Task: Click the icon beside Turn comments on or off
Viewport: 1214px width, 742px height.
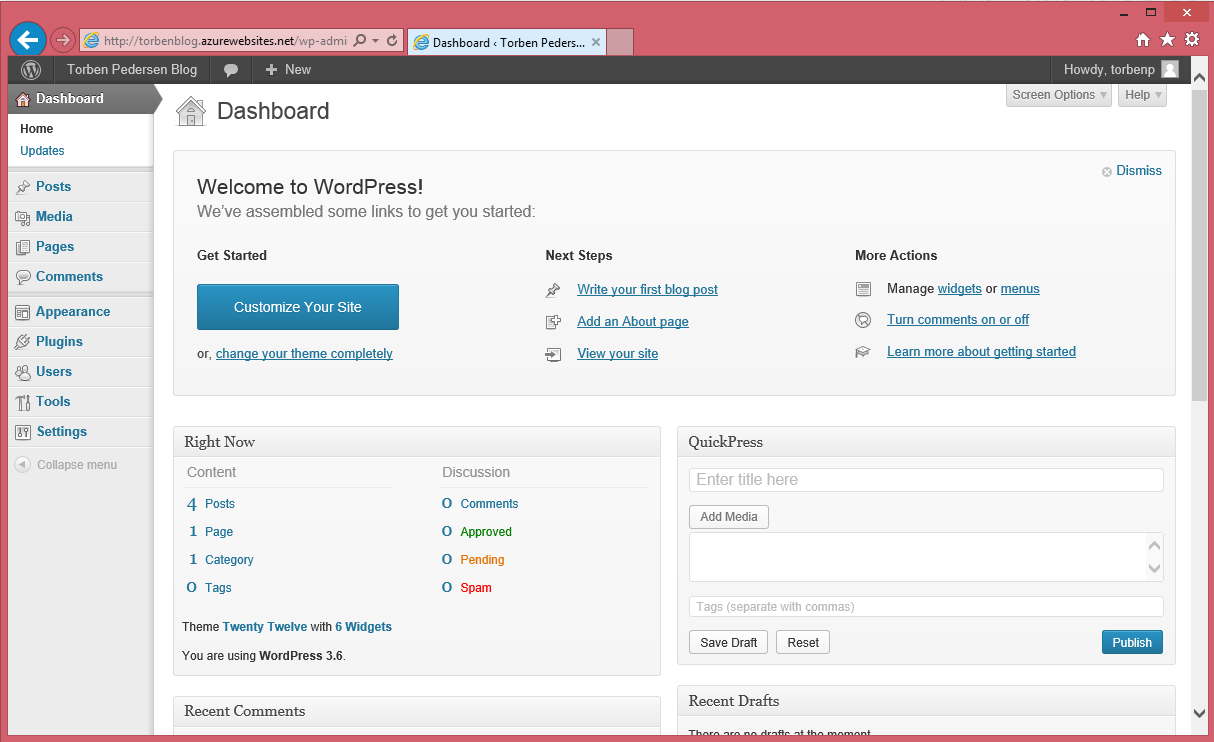Action: click(863, 320)
